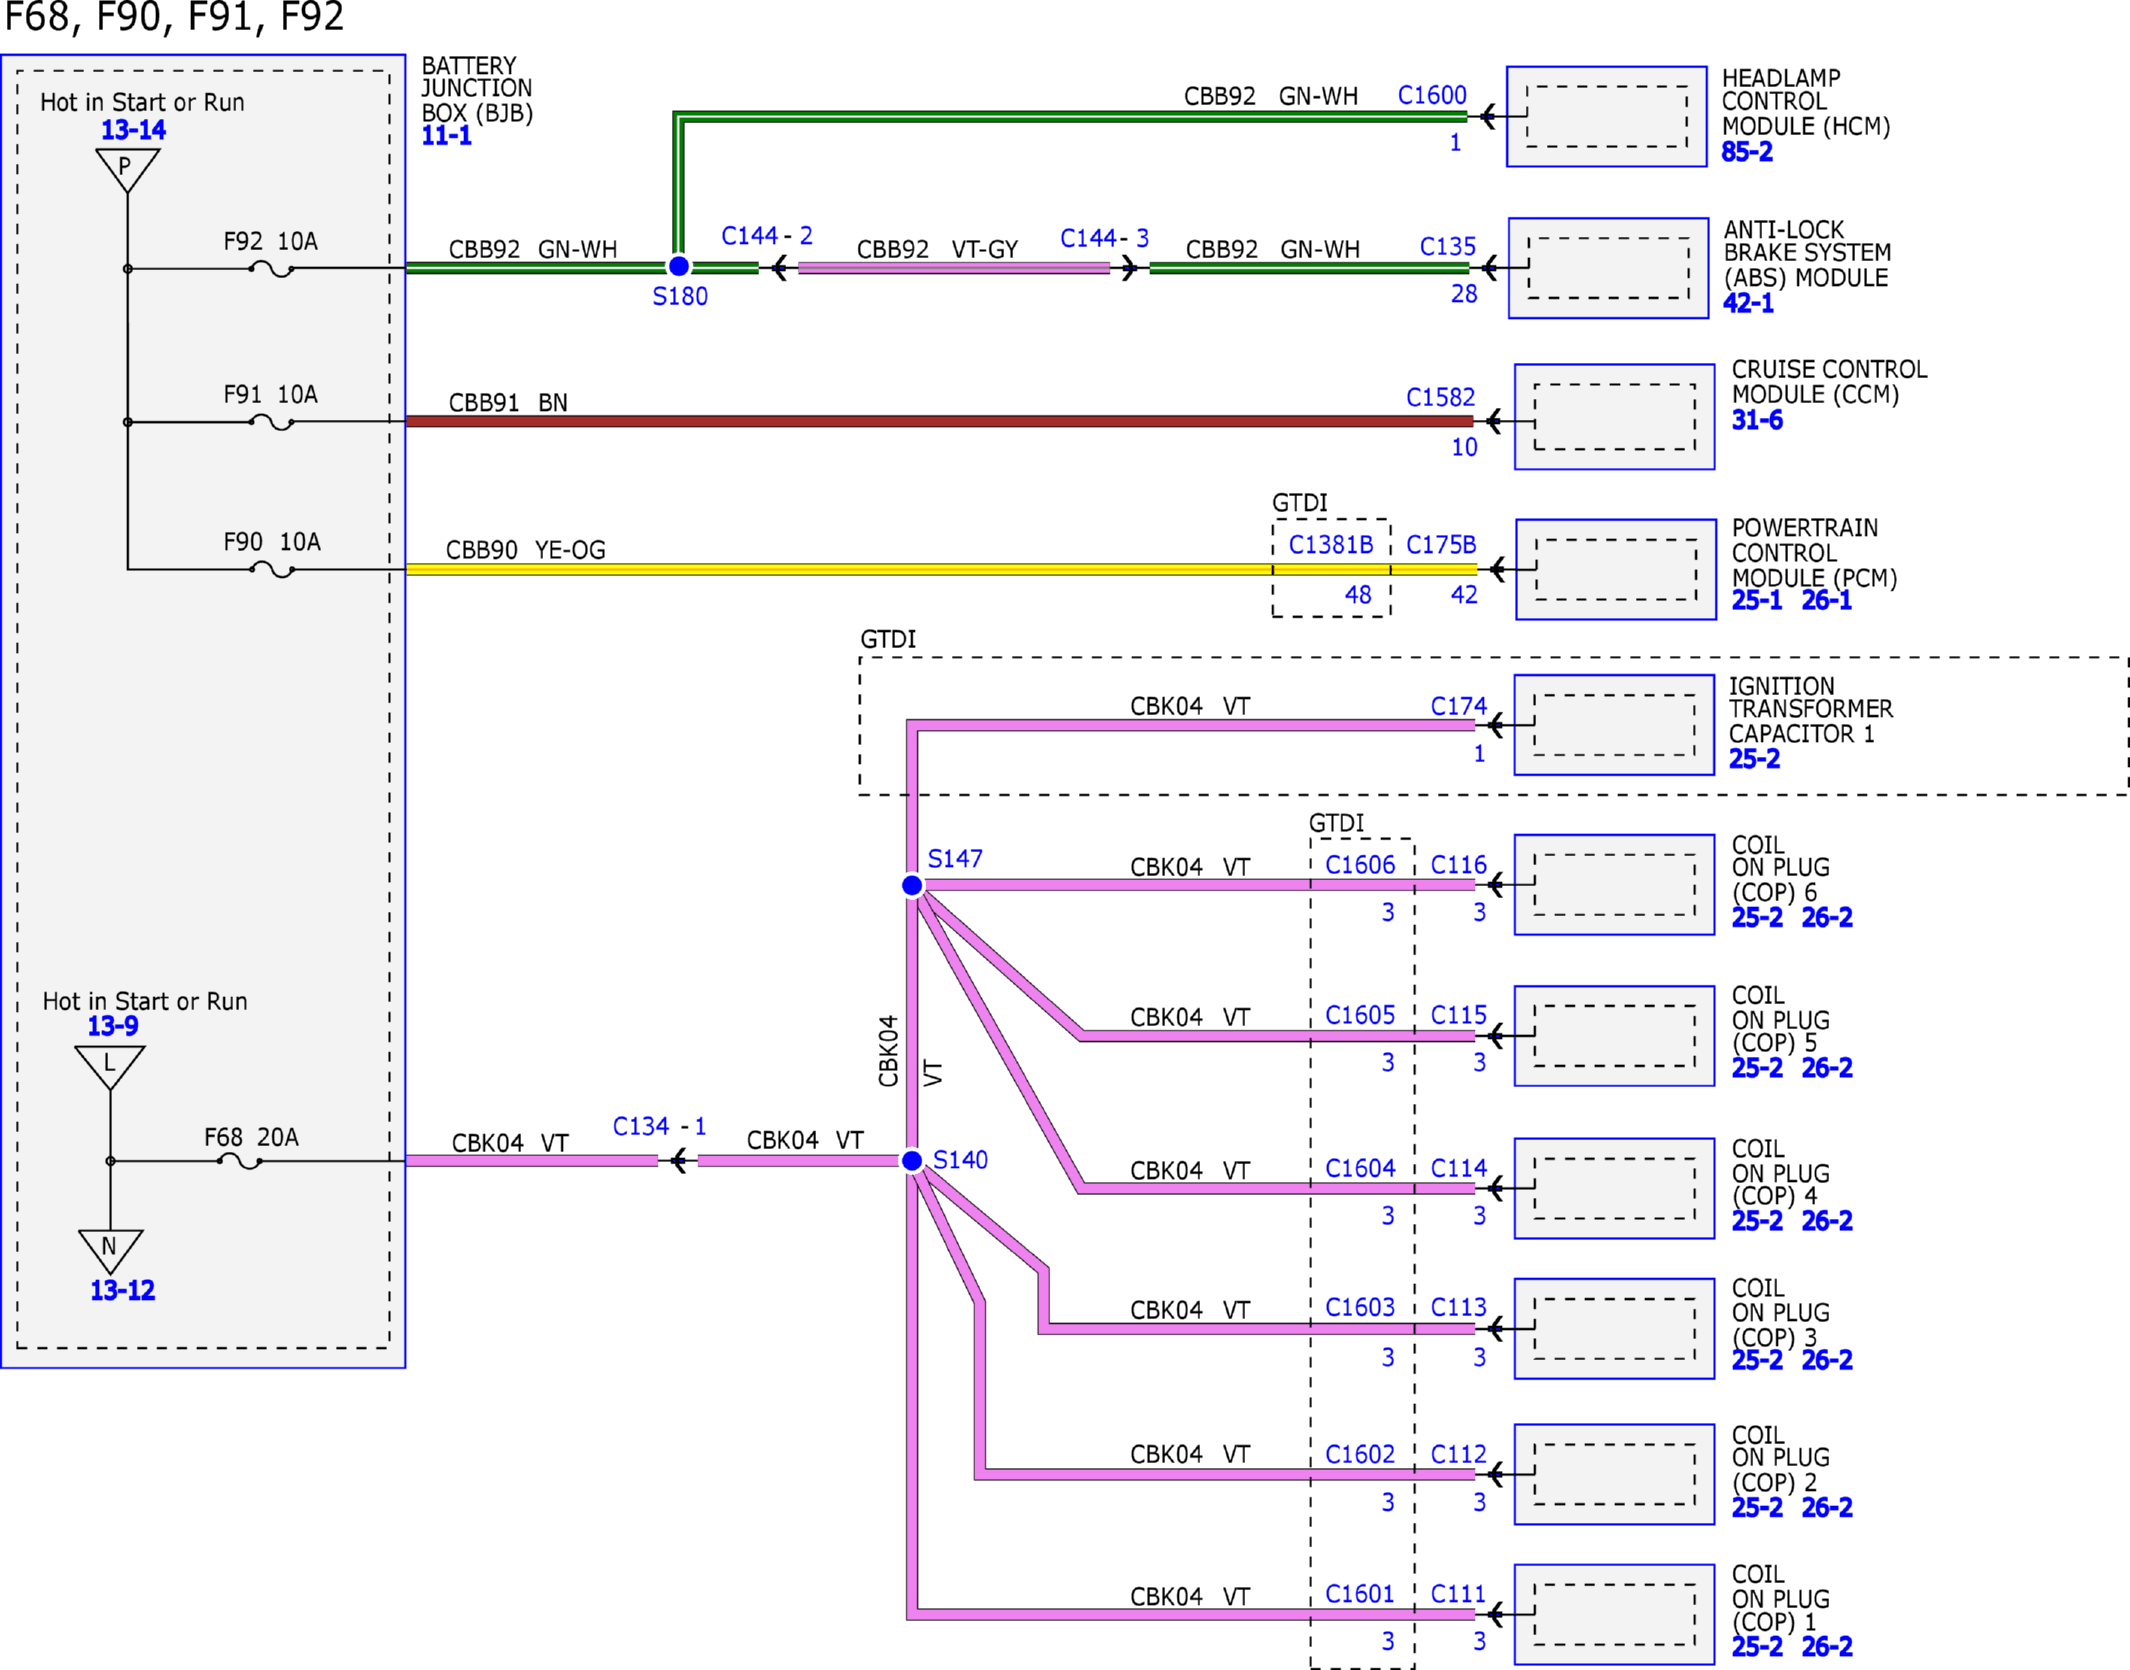Select connector label C1604
Screen dimensions: 2130x1670
point(1360,1168)
